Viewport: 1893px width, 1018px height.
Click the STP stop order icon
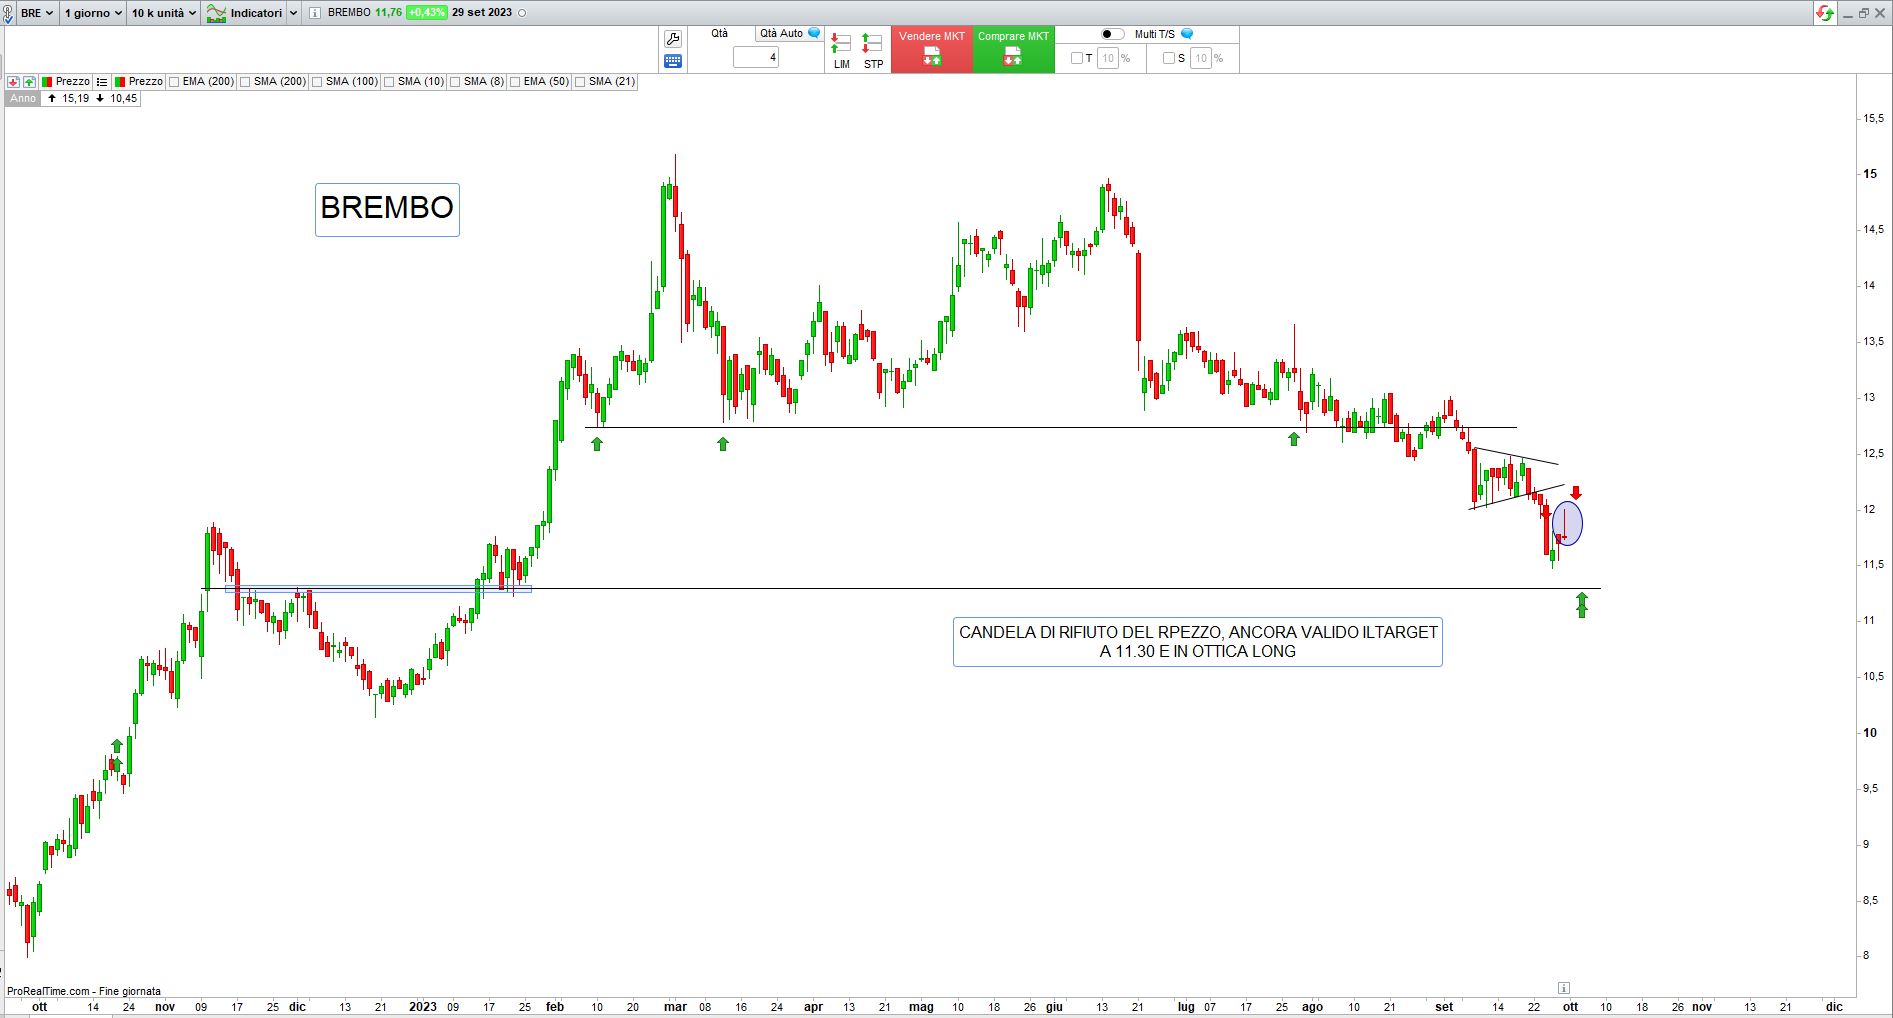click(x=873, y=50)
